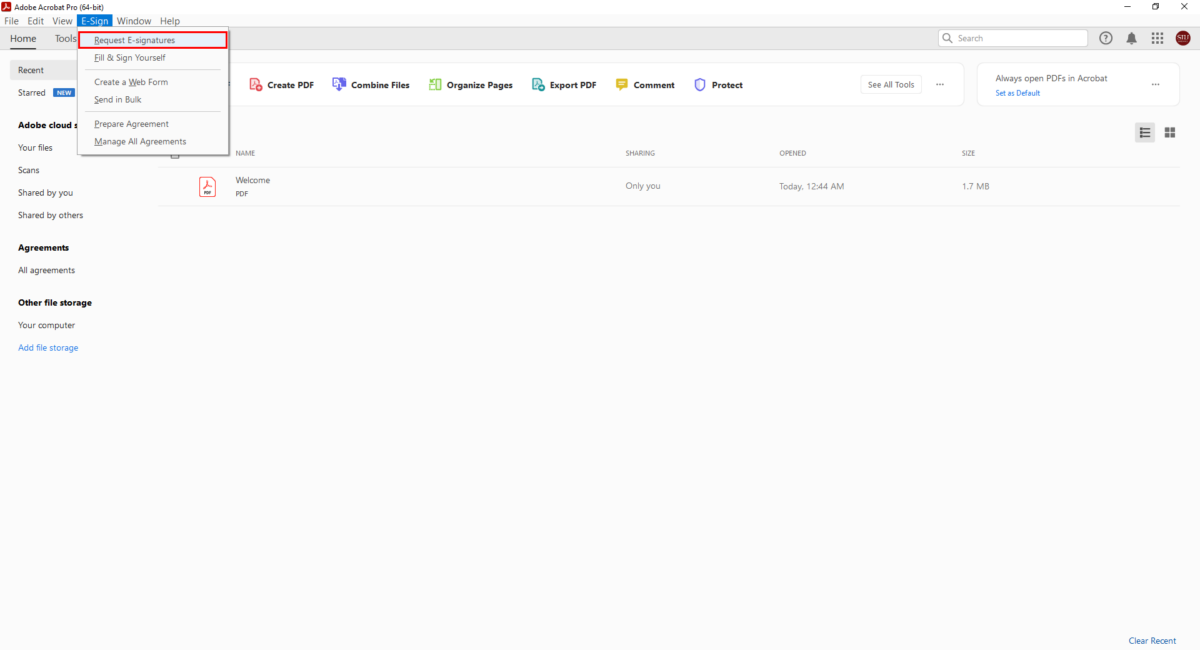Click the See All Tools button
Viewport: 1200px width, 650px height.
(890, 85)
